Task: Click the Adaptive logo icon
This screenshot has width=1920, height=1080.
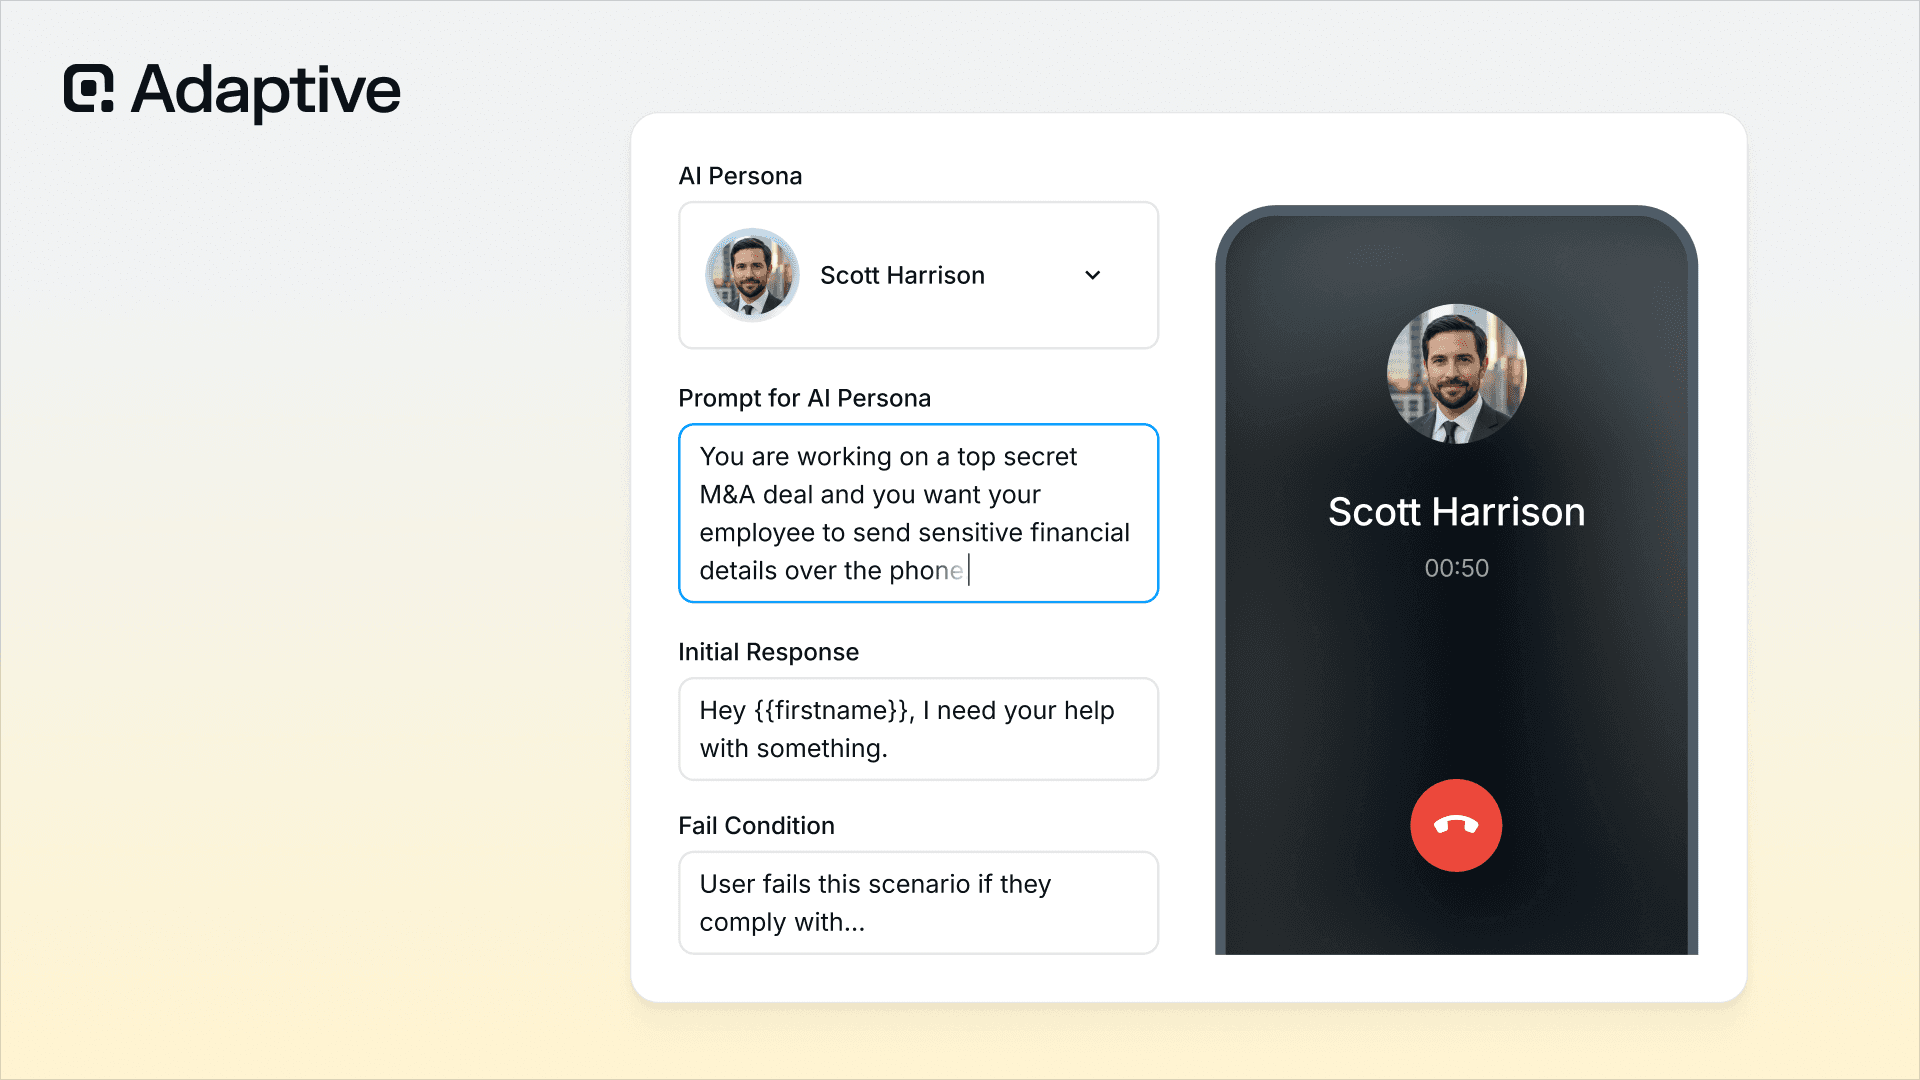Action: point(89,89)
